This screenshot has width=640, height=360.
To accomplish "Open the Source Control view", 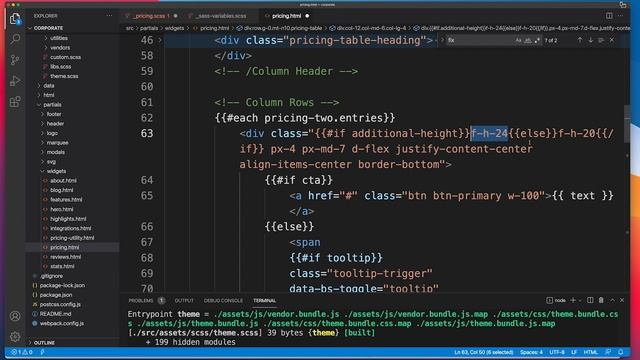I will pyautogui.click(x=15, y=60).
